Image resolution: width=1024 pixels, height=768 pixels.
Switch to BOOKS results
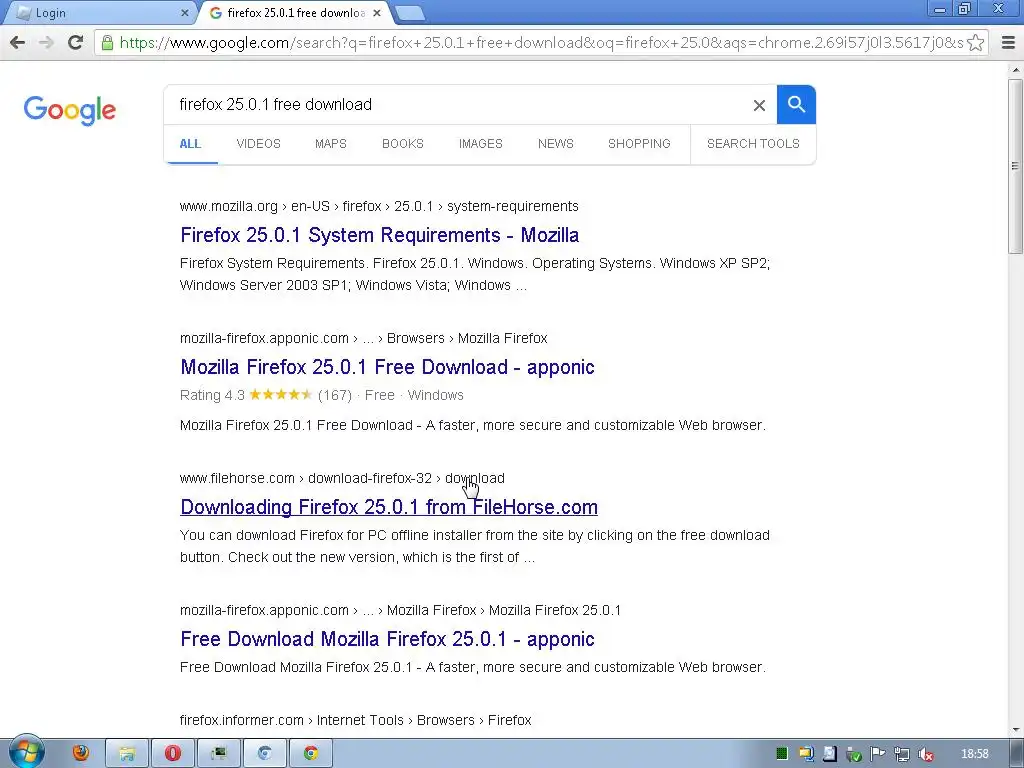402,144
